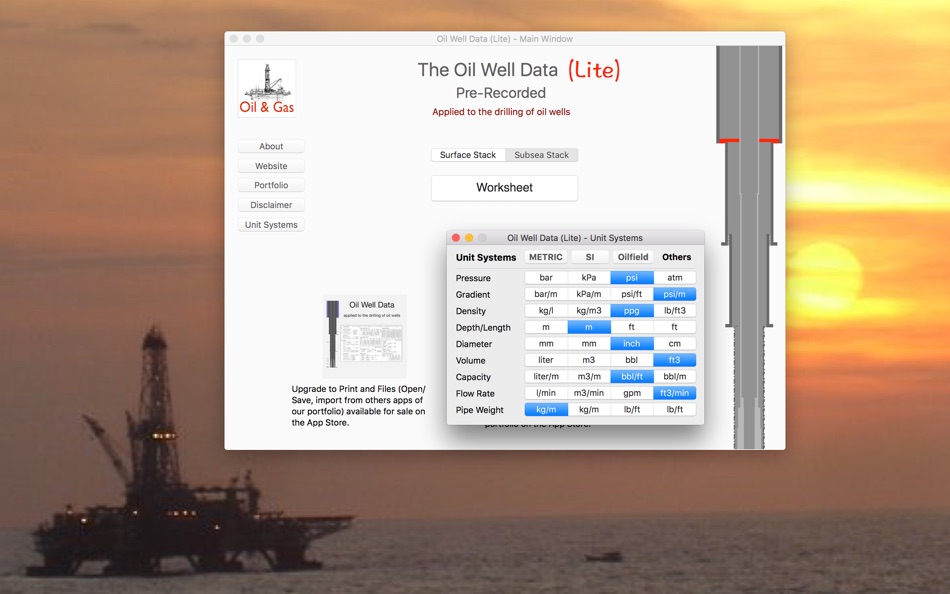This screenshot has width=950, height=594.
Task: Minimize the Unit Systems window
Action: 469,238
